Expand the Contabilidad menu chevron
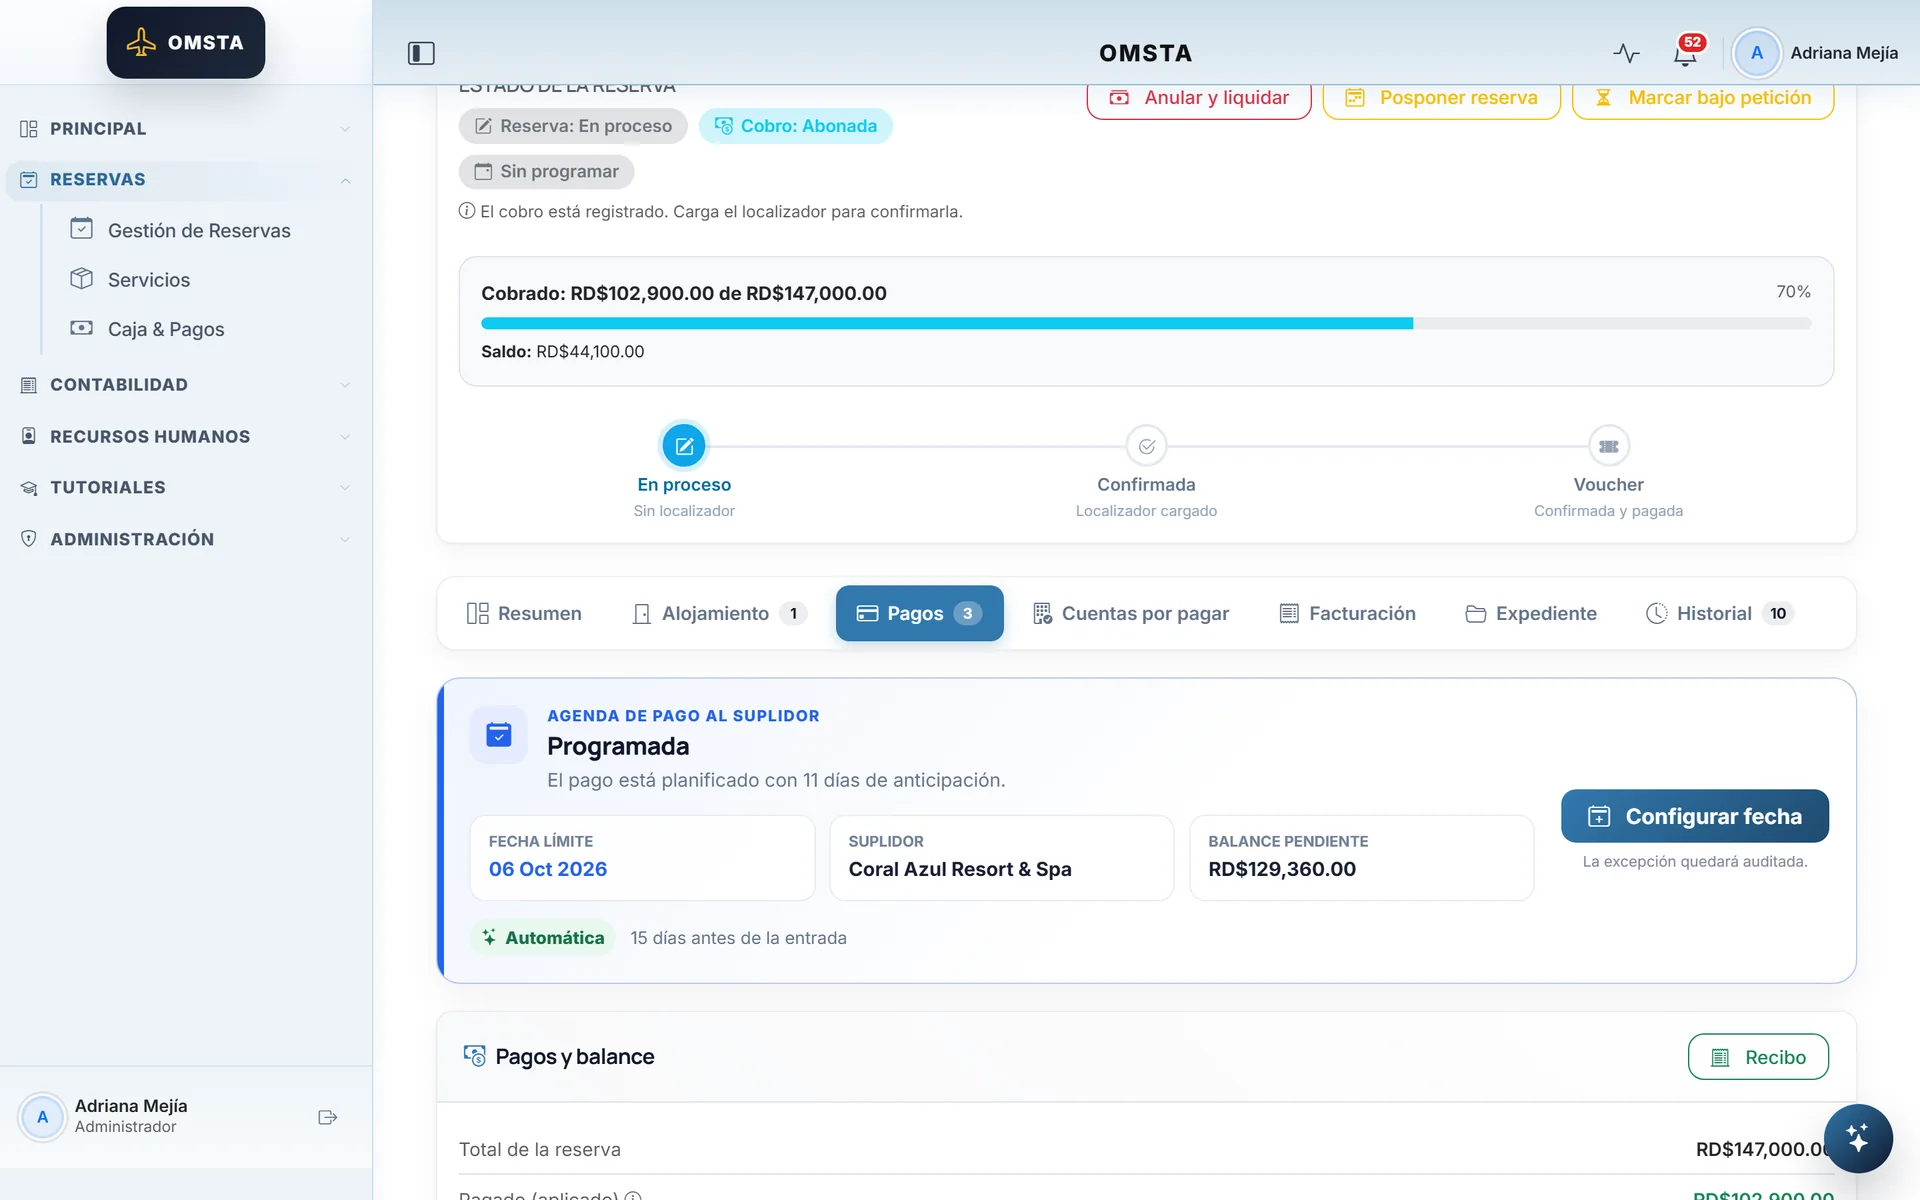 tap(345, 385)
